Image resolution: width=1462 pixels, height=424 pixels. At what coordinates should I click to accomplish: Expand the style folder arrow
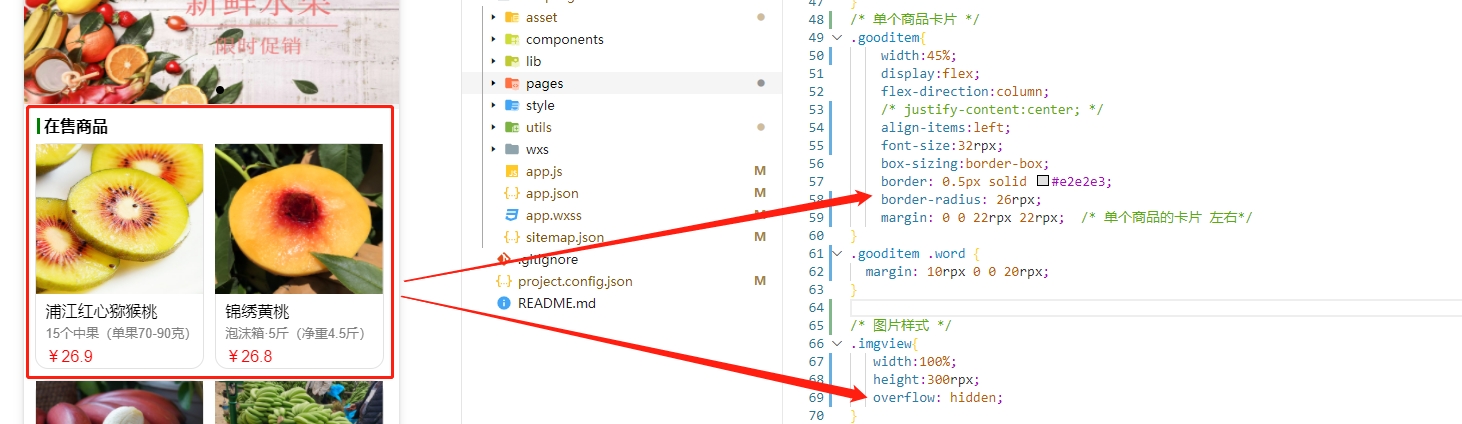click(x=493, y=105)
